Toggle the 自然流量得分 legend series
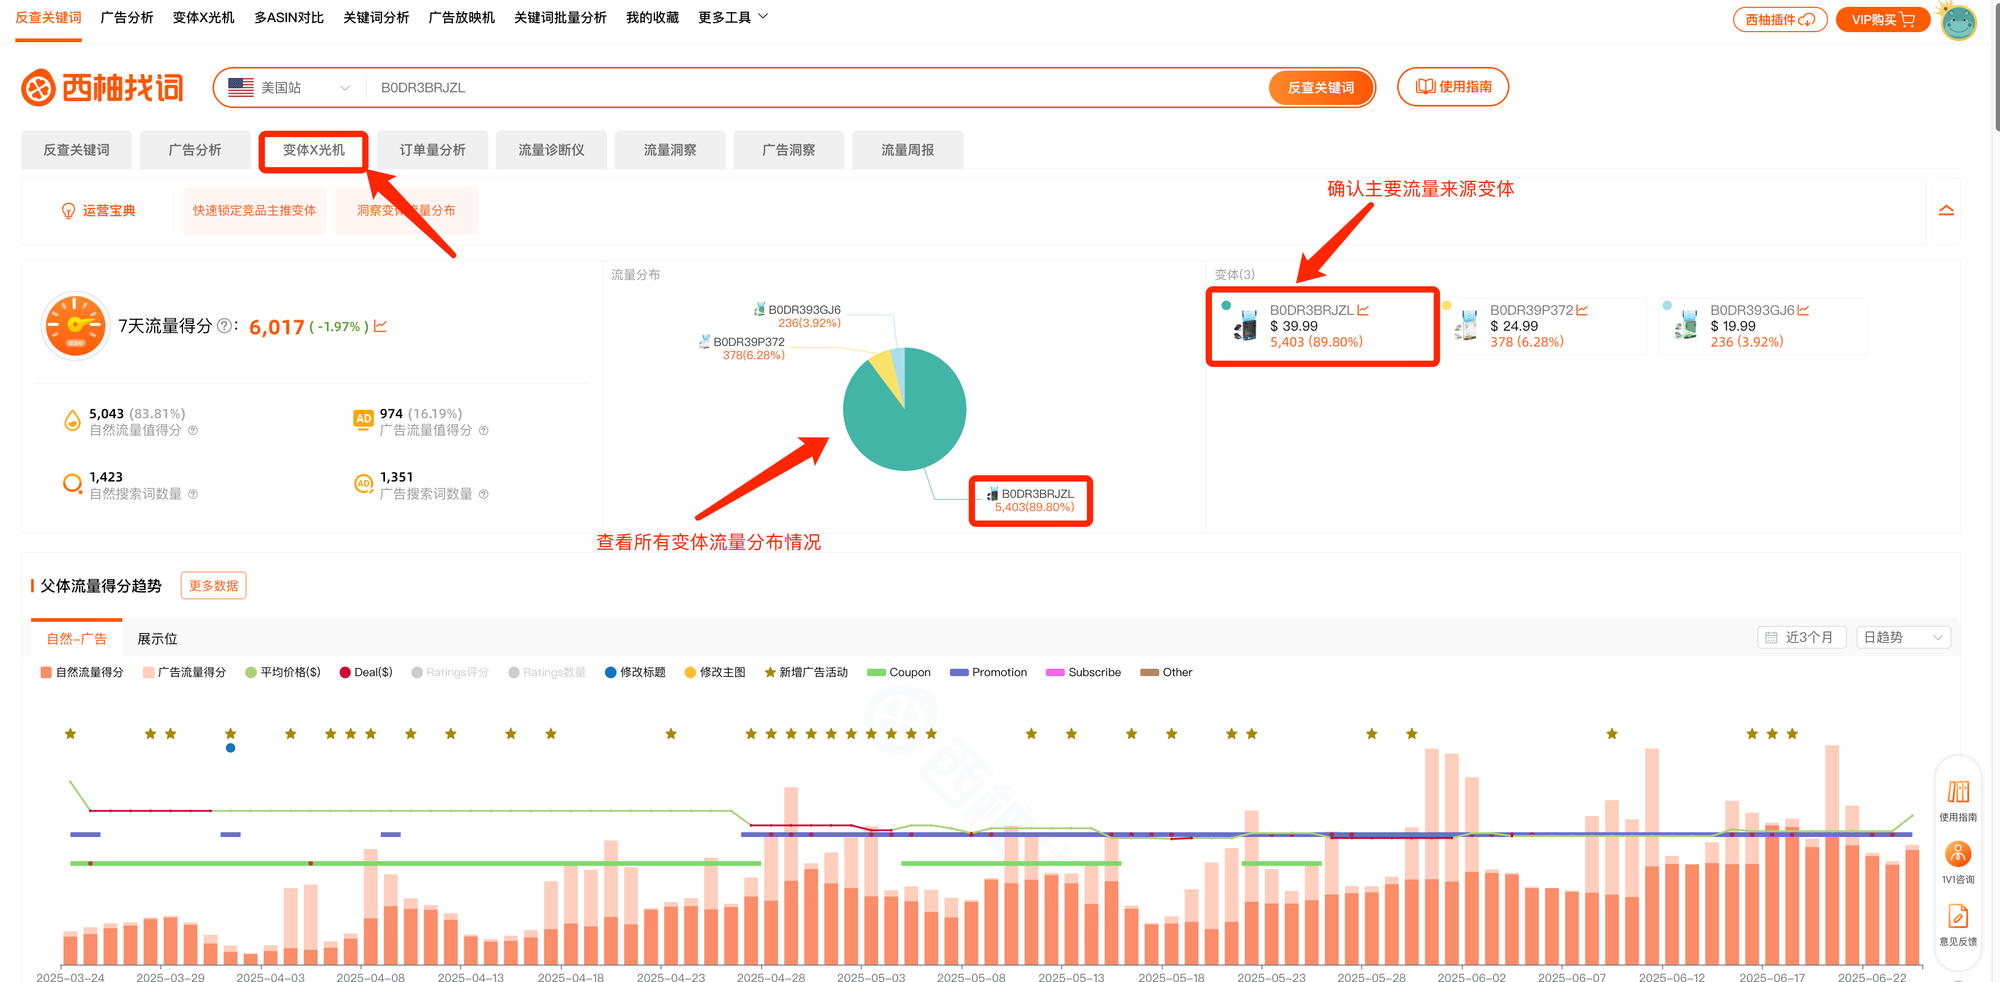Screen dimensions: 2000x982 [82, 672]
